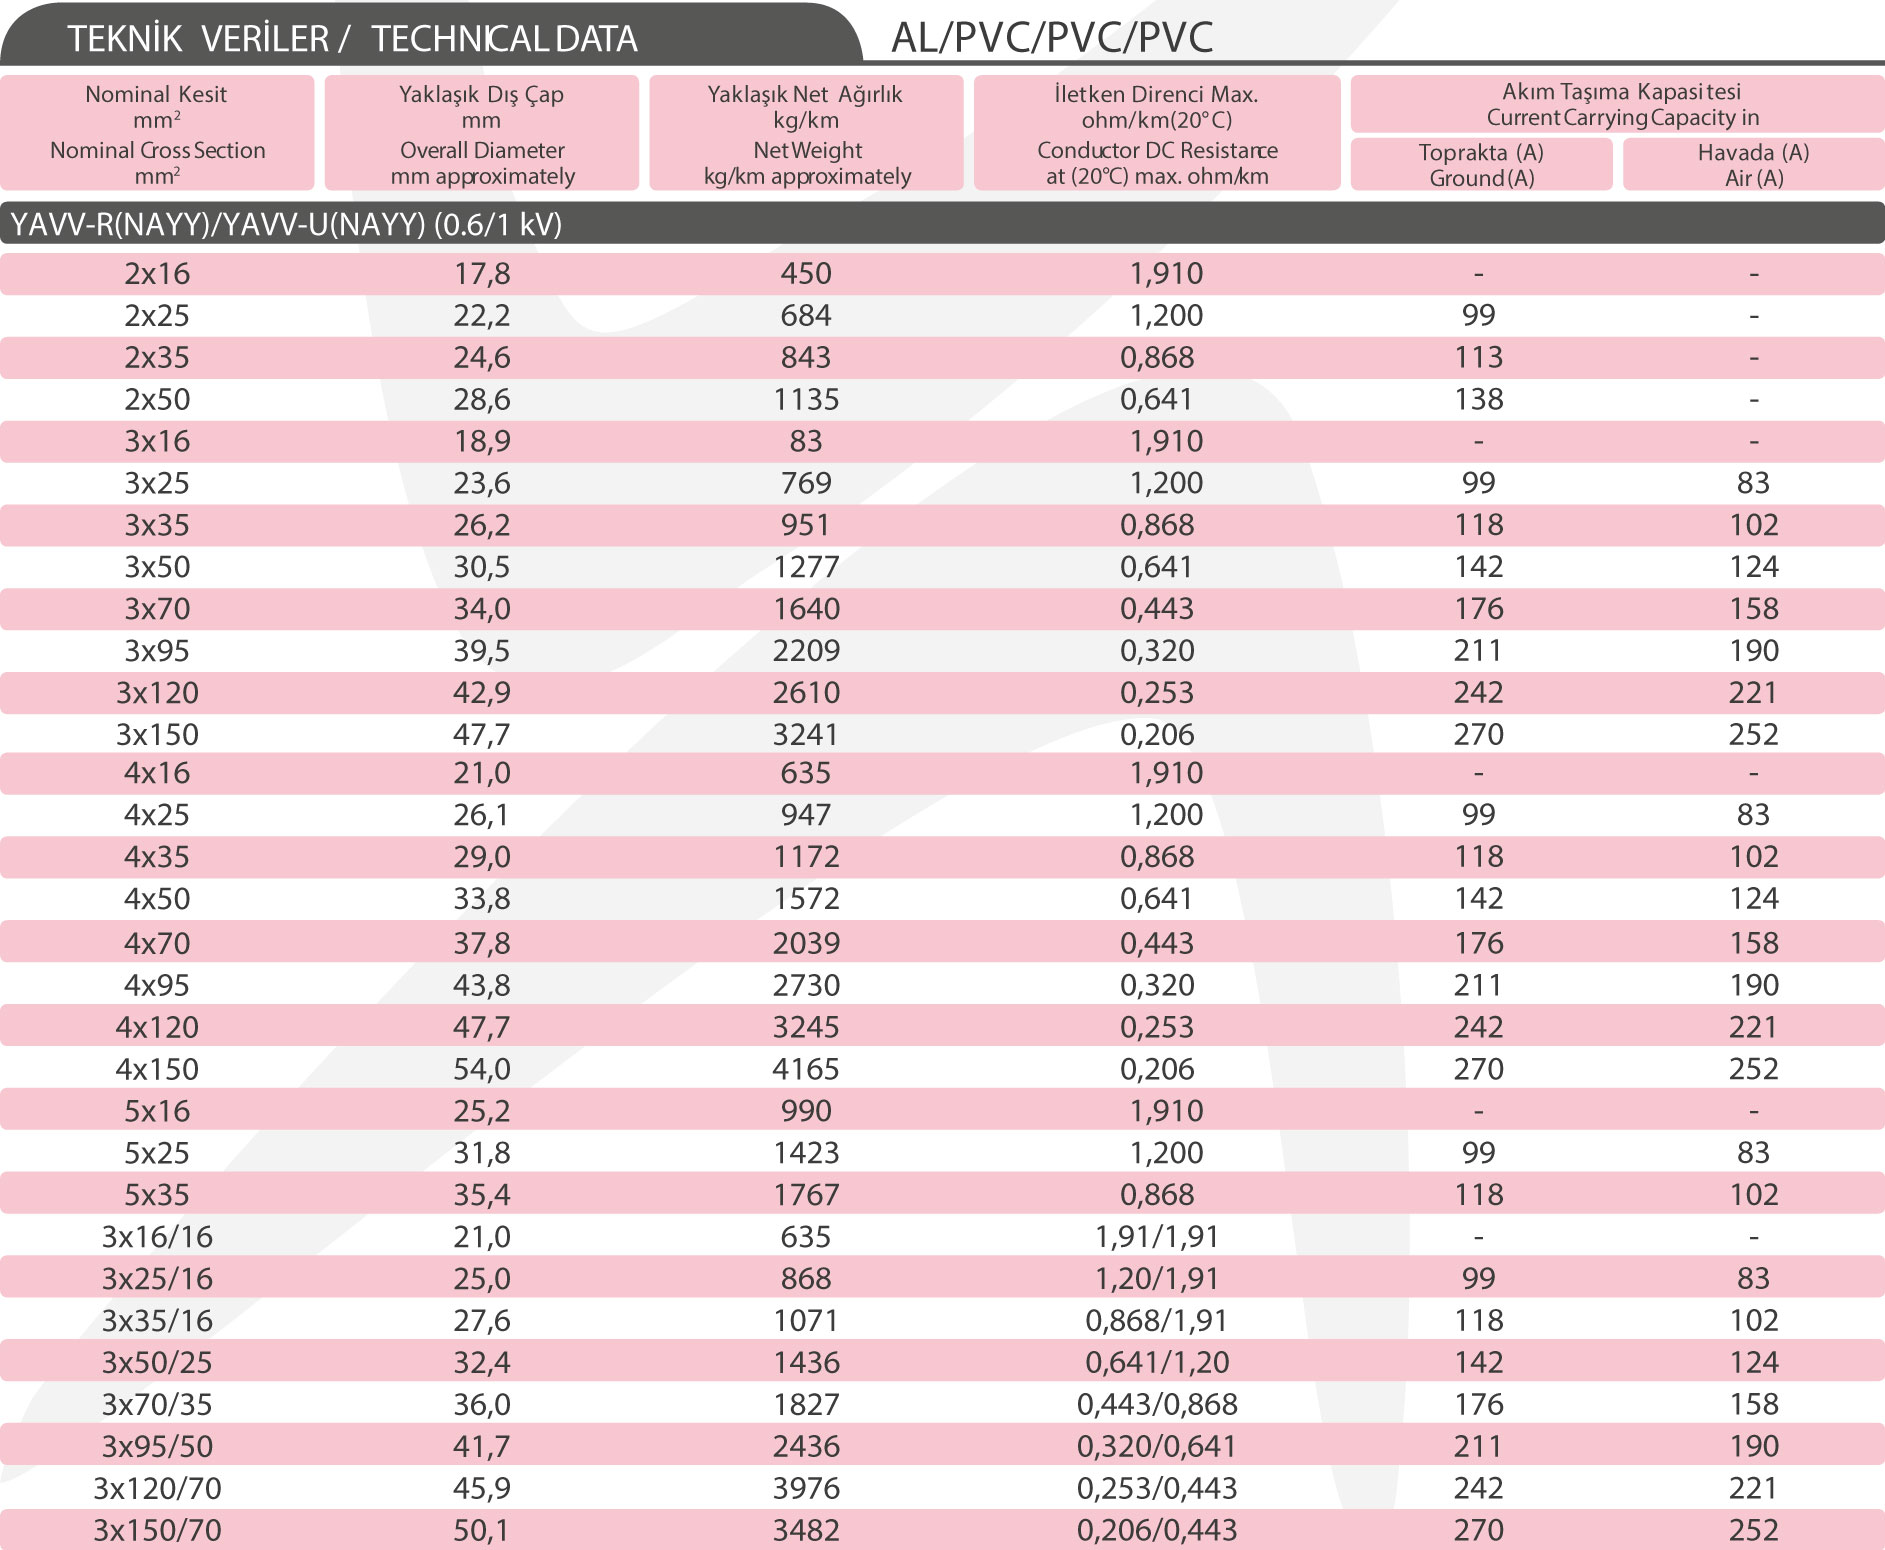This screenshot has height=1550, width=1885.
Task: Click the AL/PVC/PVC/PVC heading
Action: pos(1052,38)
